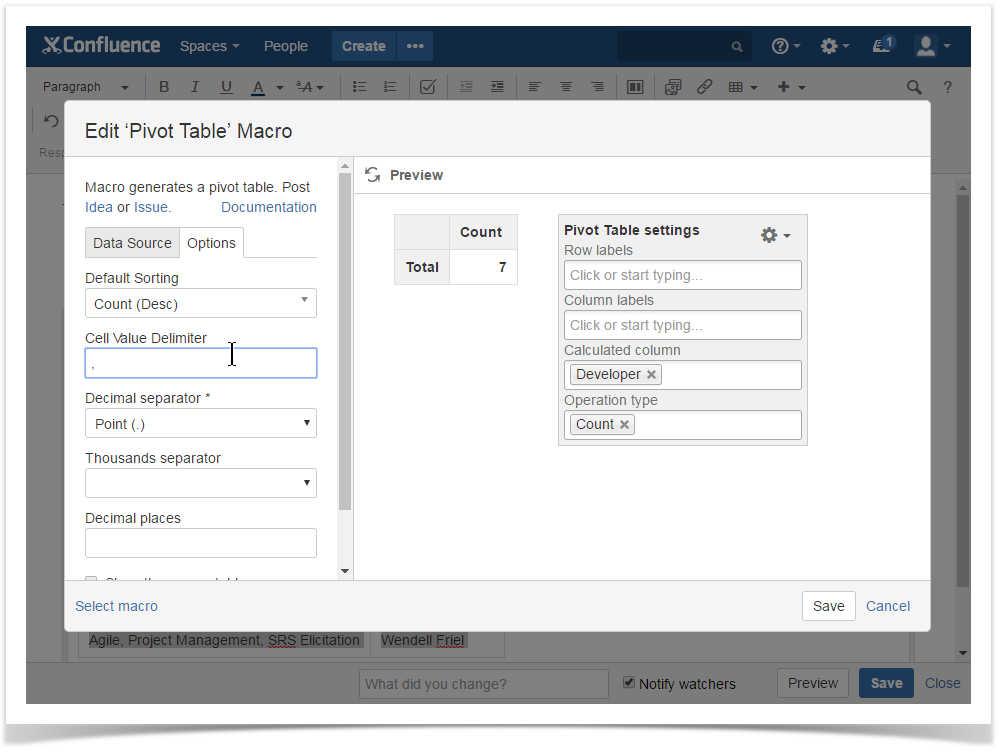Click the Decimal places text field
1005x753 pixels.
pos(201,543)
